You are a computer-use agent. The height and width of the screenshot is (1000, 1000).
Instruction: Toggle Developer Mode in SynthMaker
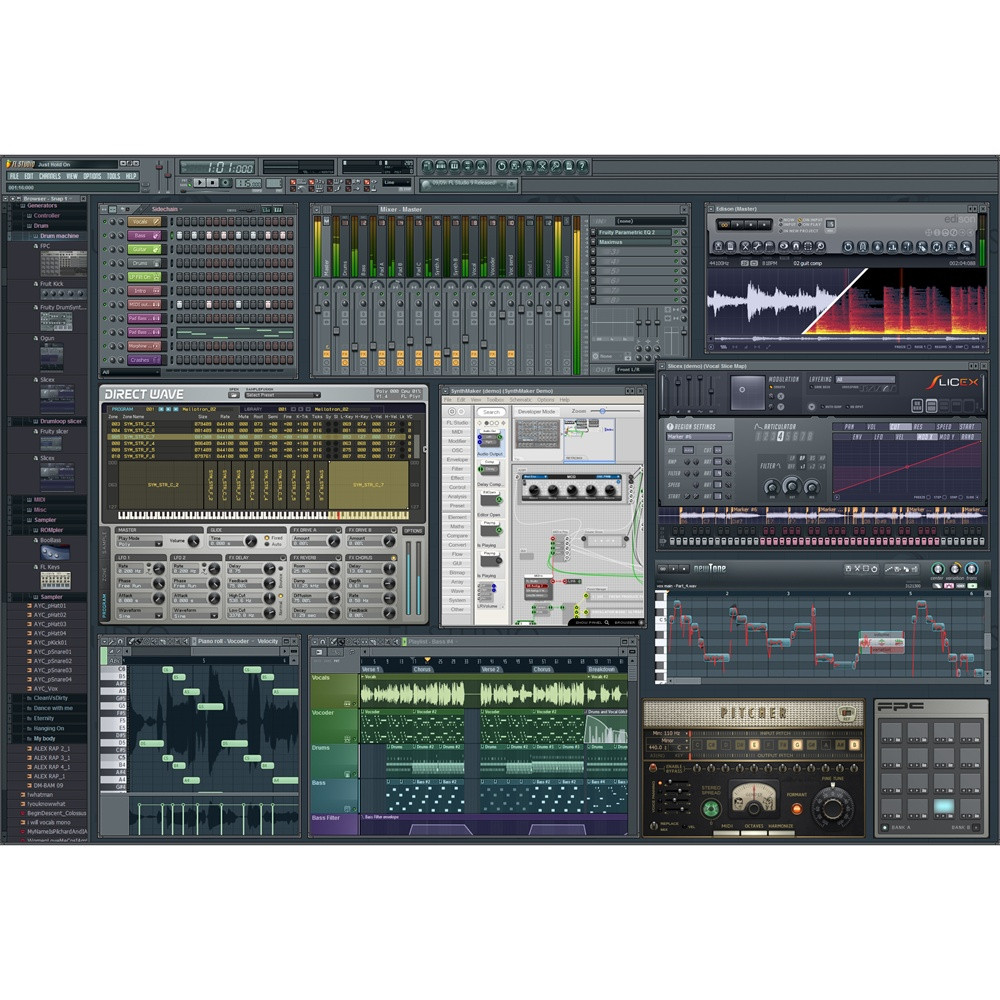coord(537,412)
